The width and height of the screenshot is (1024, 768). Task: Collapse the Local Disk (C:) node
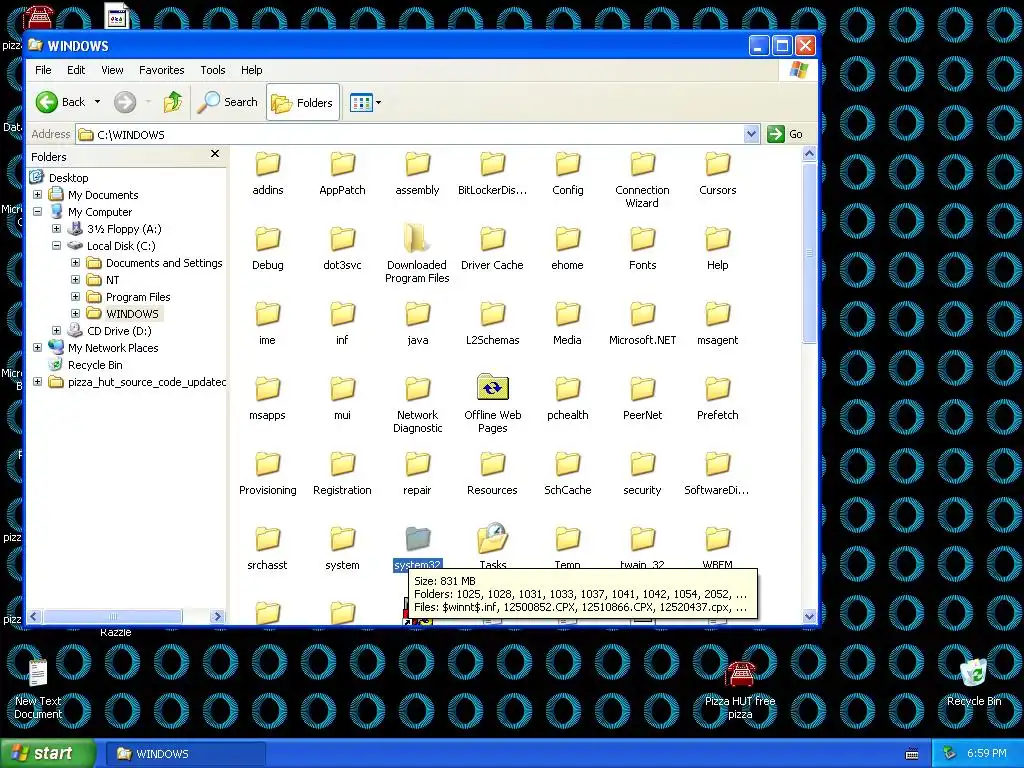[x=56, y=246]
